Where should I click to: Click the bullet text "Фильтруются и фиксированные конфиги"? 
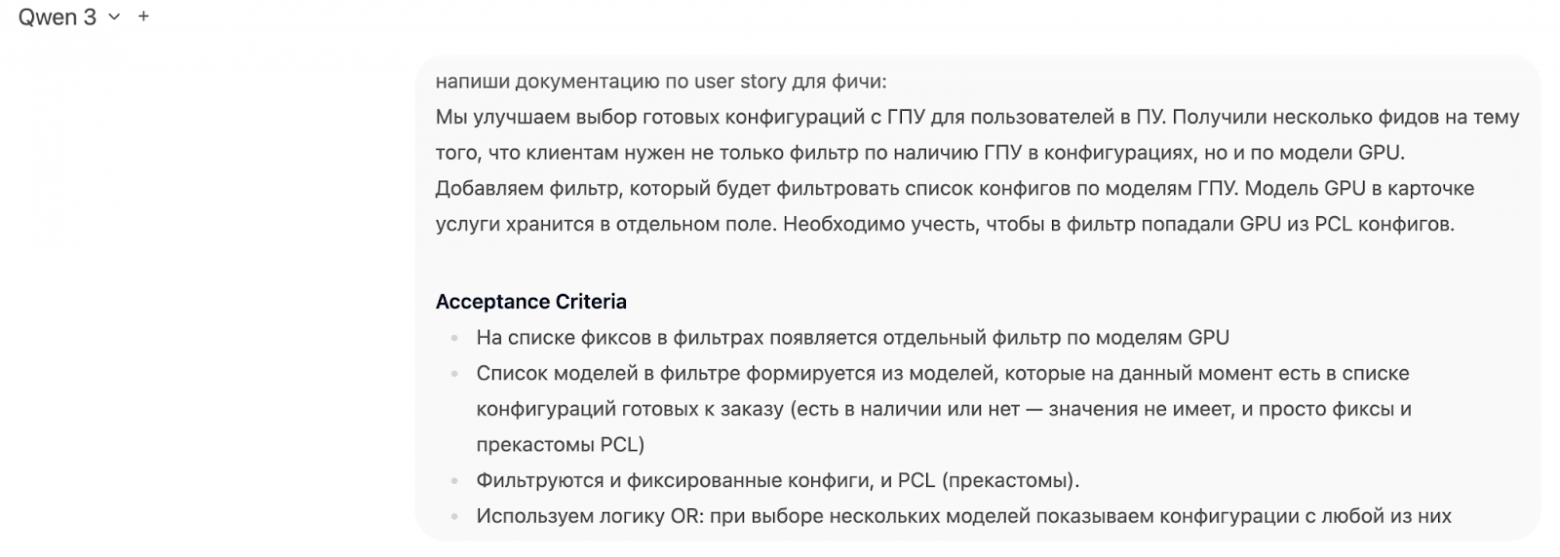[777, 480]
